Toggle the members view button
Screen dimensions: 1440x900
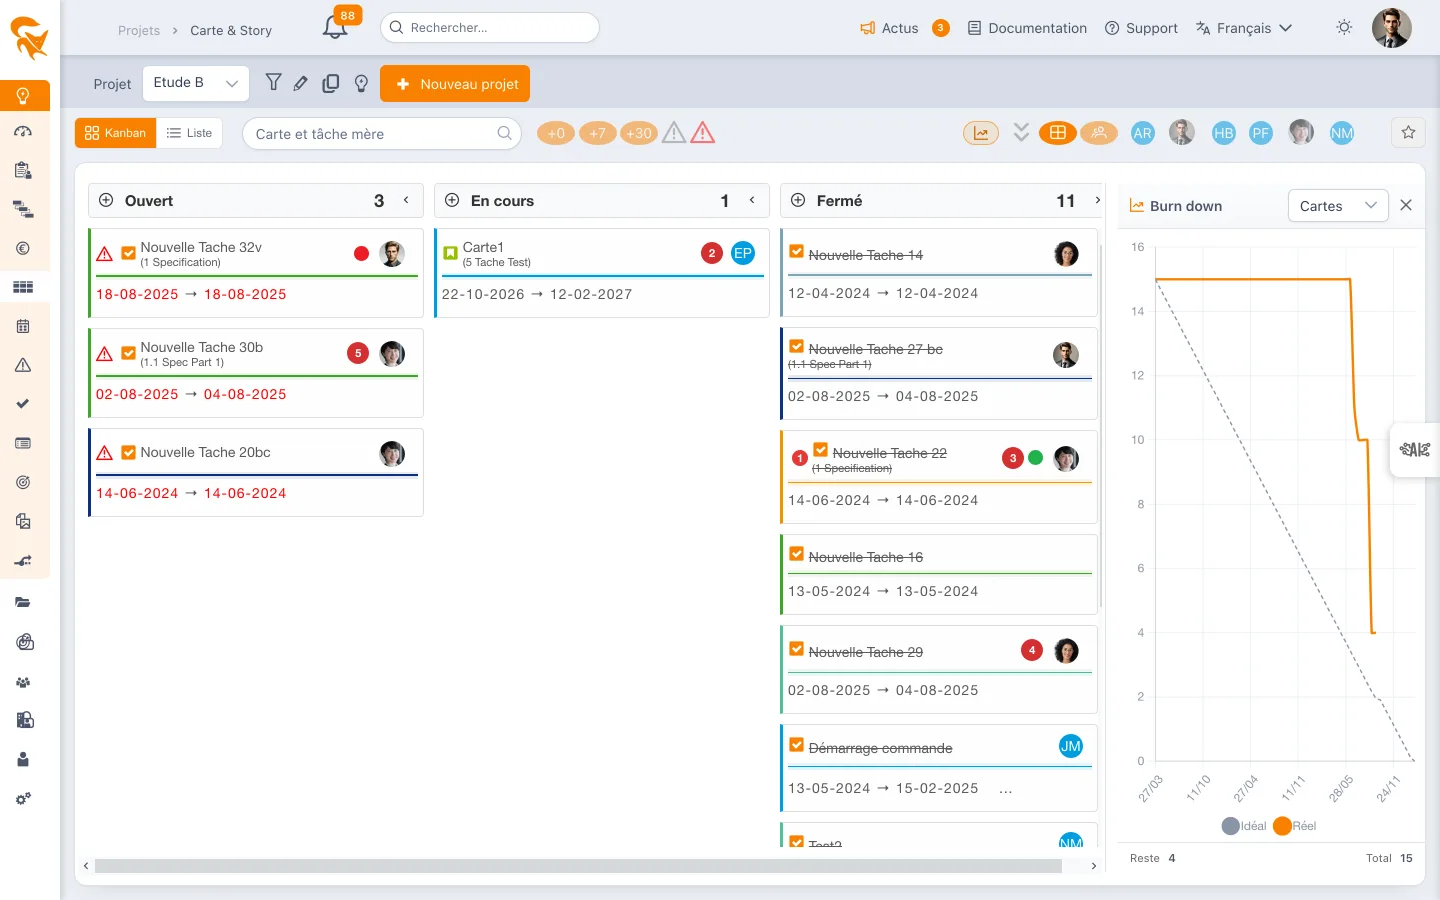click(x=1098, y=133)
